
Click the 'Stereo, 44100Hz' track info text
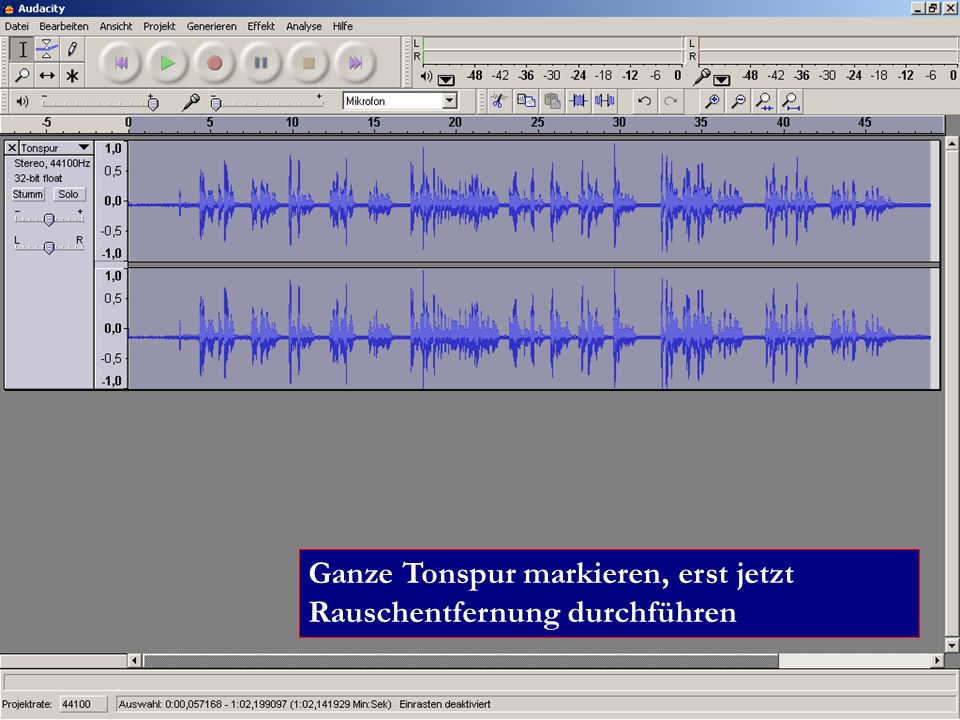coord(52,163)
